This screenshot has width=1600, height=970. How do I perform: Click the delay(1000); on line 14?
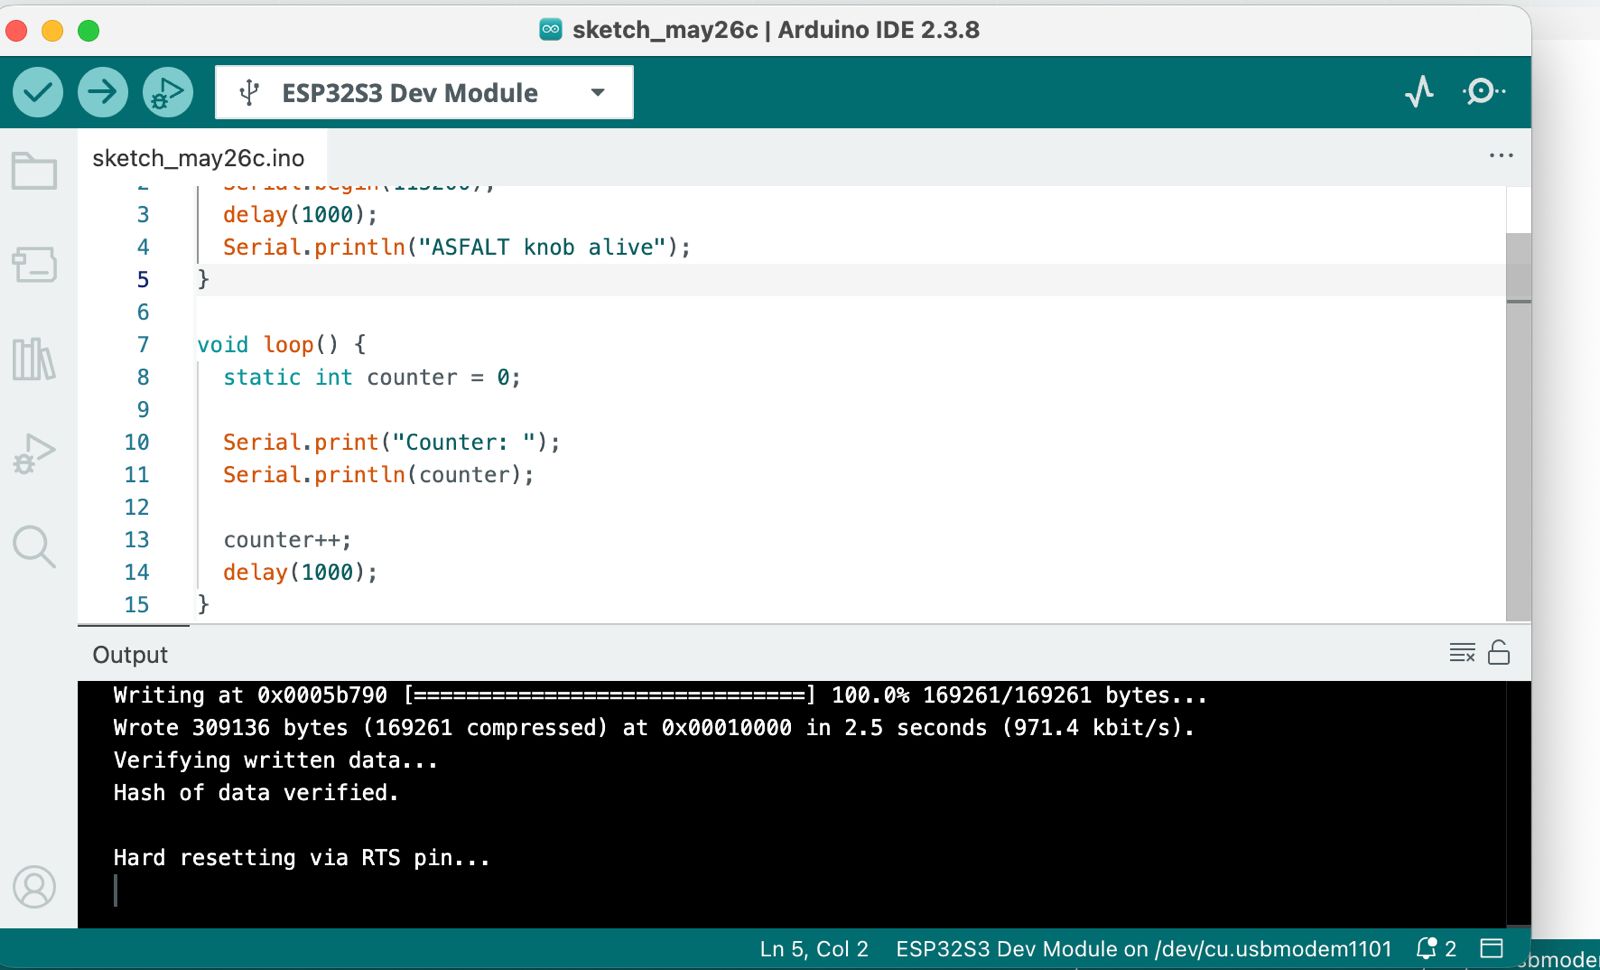[300, 572]
